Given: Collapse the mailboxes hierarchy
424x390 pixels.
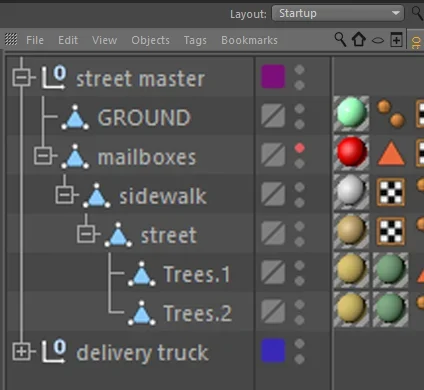Looking at the screenshot, I should pyautogui.click(x=43, y=156).
